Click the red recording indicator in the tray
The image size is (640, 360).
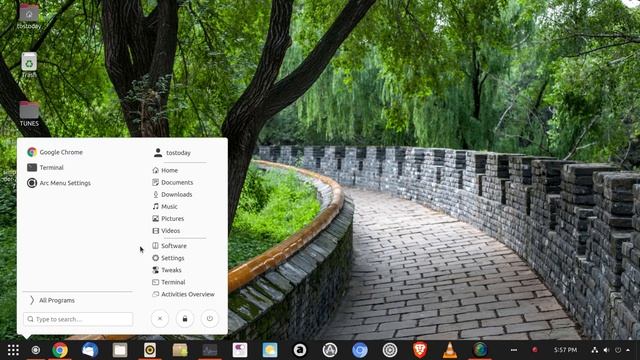pos(535,350)
